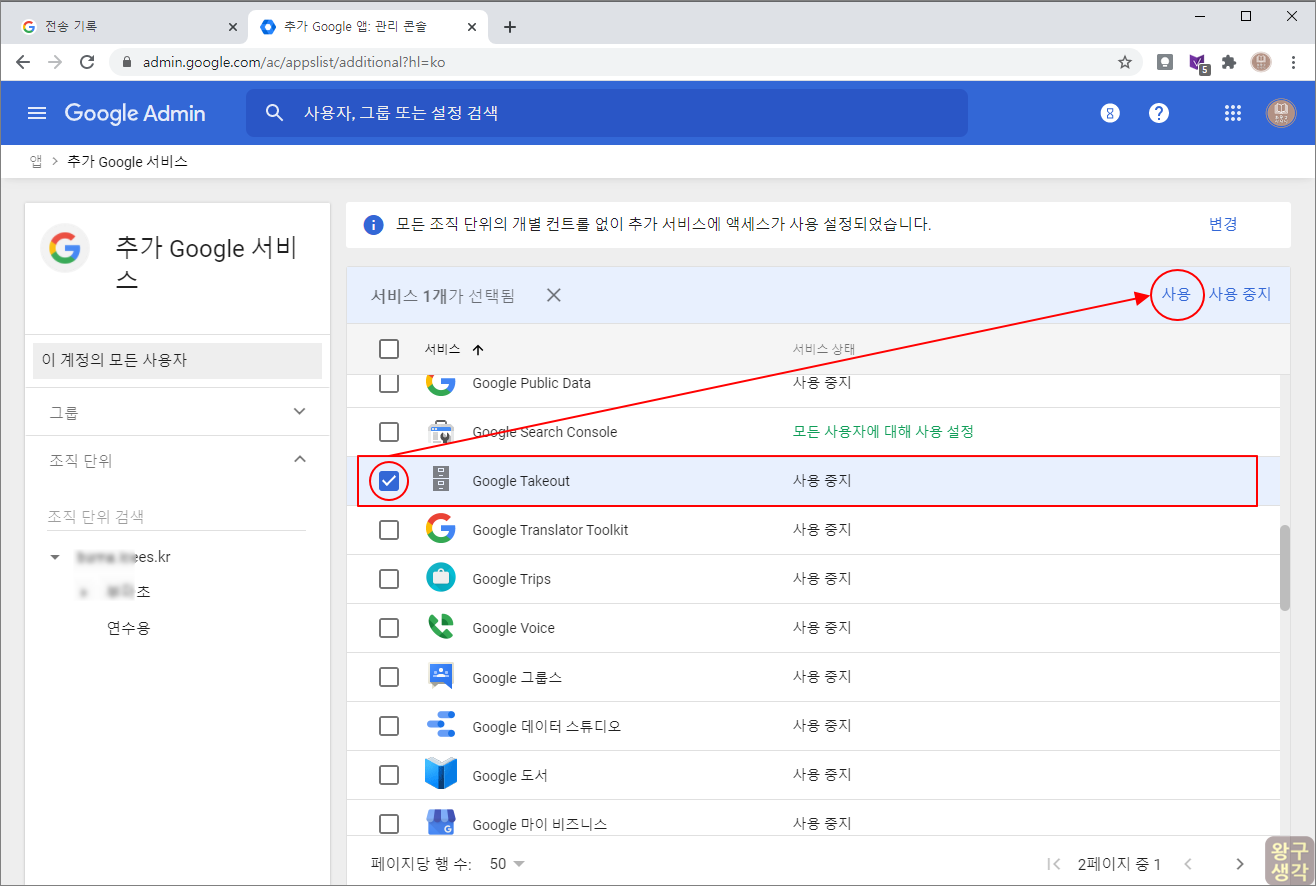Select the 연수용 organizational unit
1316x886 pixels.
(129, 628)
